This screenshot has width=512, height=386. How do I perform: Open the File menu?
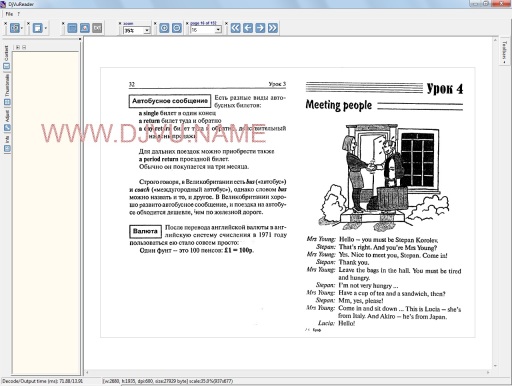pyautogui.click(x=9, y=14)
